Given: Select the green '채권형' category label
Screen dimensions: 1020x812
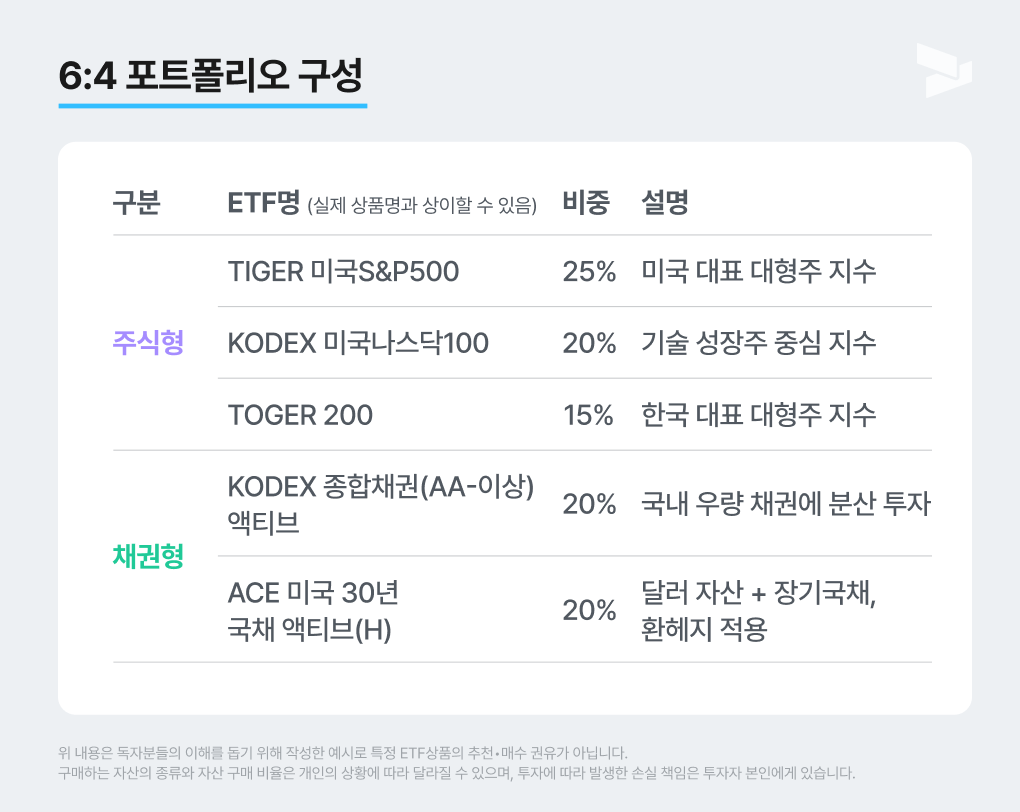Looking at the screenshot, I should (x=148, y=556).
